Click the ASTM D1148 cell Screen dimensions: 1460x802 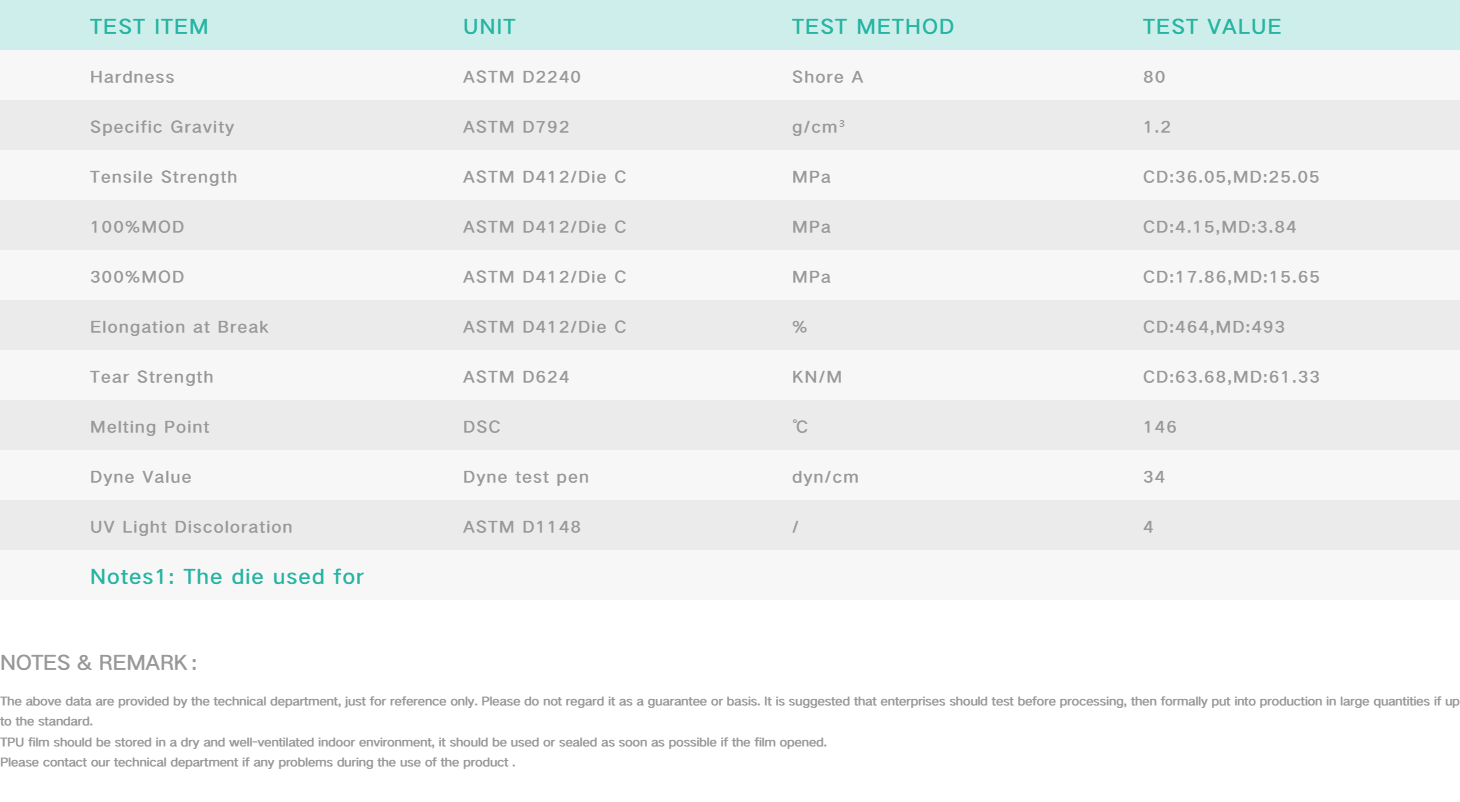coord(521,527)
